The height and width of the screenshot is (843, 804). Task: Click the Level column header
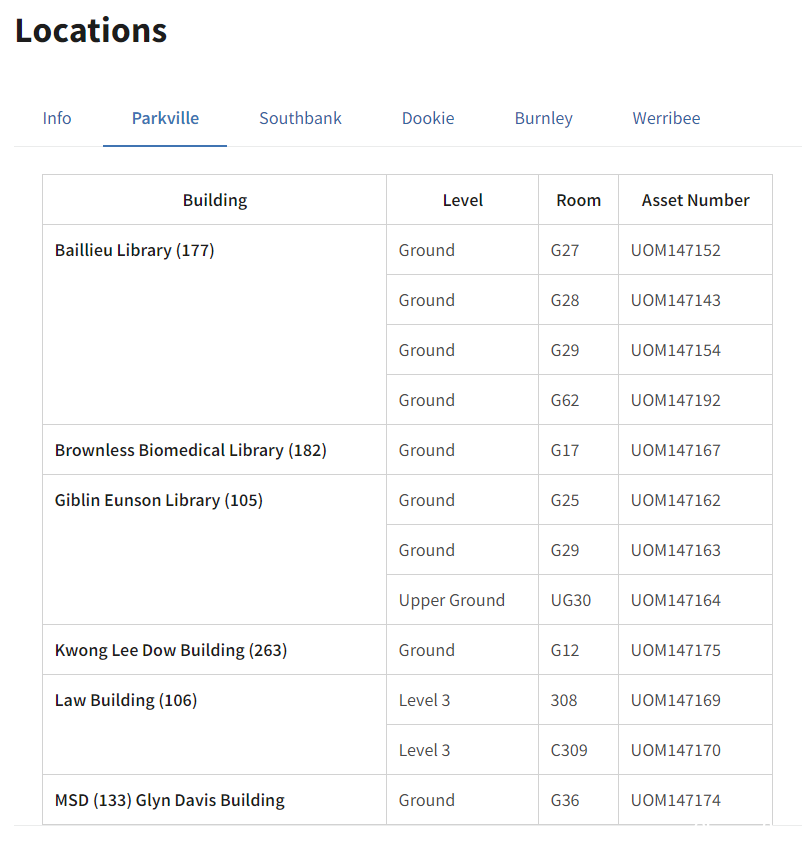(x=463, y=200)
